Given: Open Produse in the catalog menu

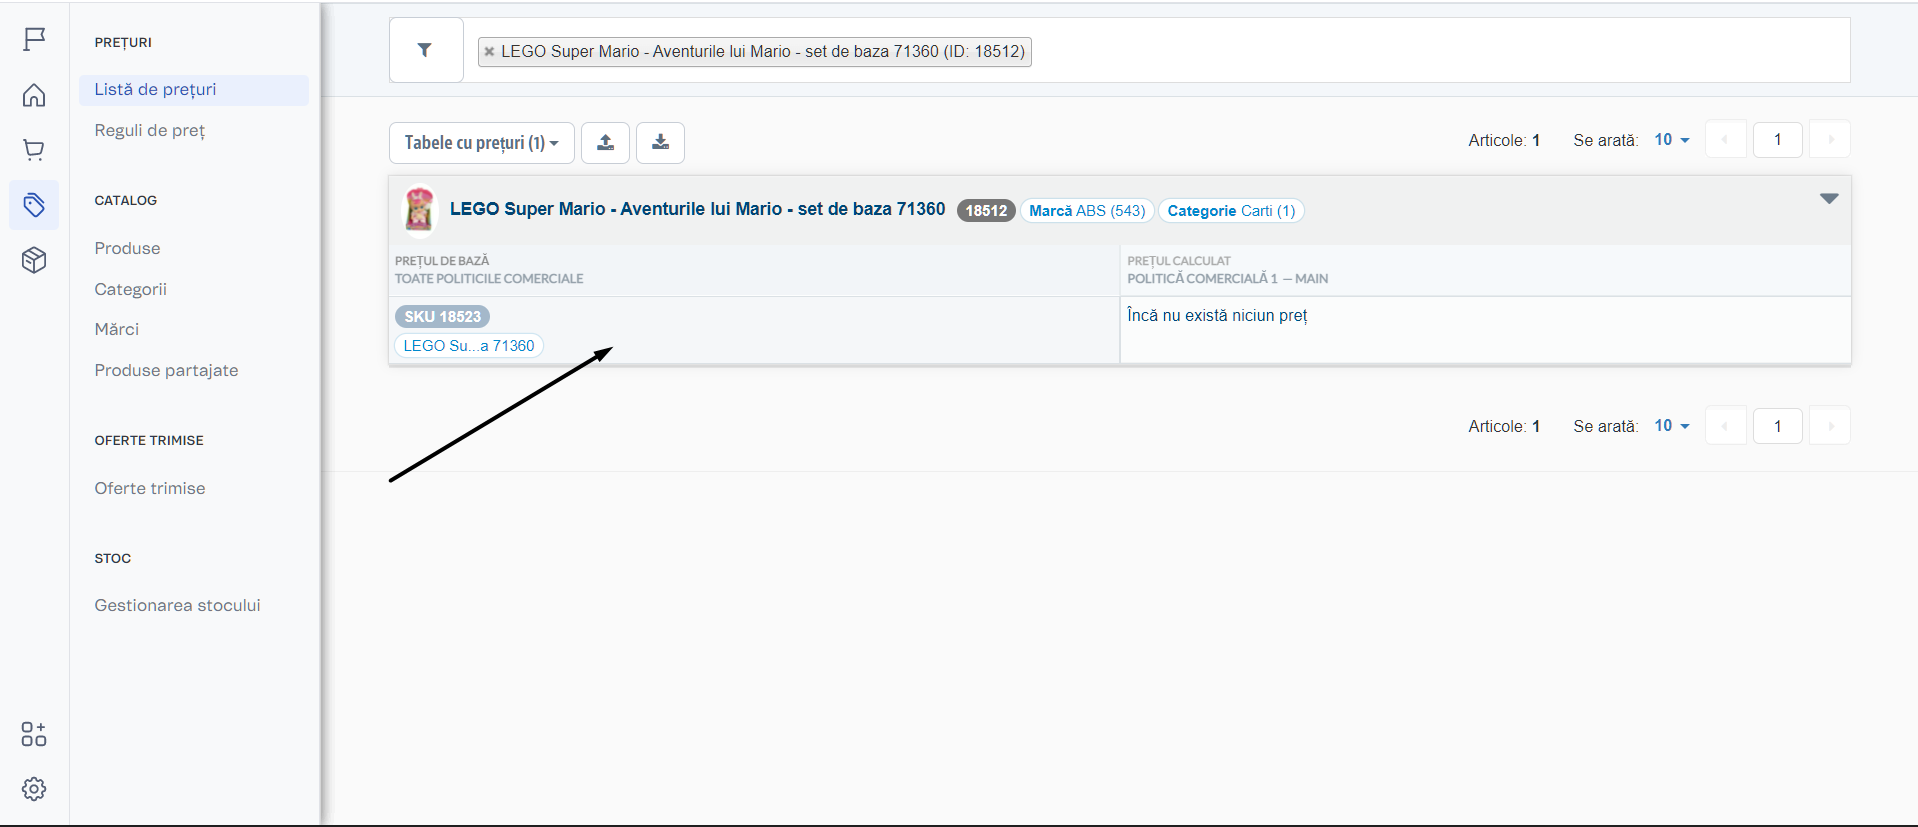Looking at the screenshot, I should (x=127, y=248).
